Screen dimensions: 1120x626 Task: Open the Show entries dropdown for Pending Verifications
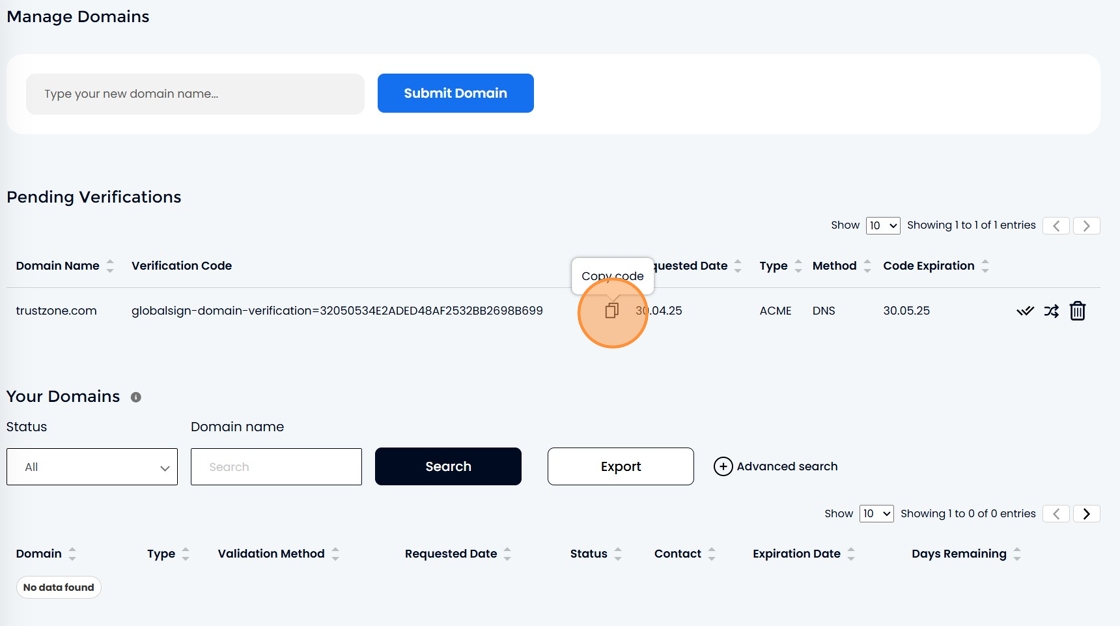pyautogui.click(x=883, y=226)
